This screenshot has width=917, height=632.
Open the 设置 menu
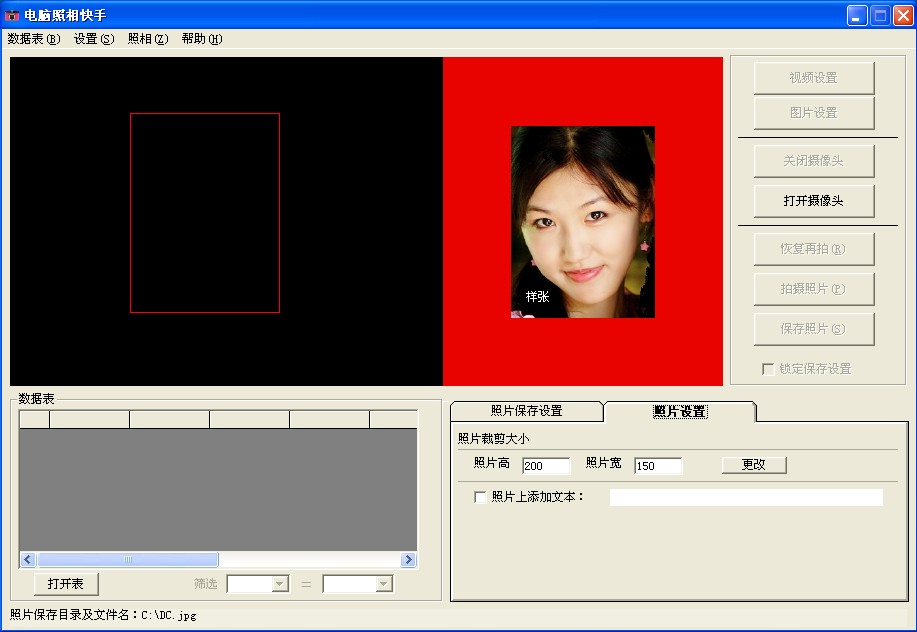[94, 39]
